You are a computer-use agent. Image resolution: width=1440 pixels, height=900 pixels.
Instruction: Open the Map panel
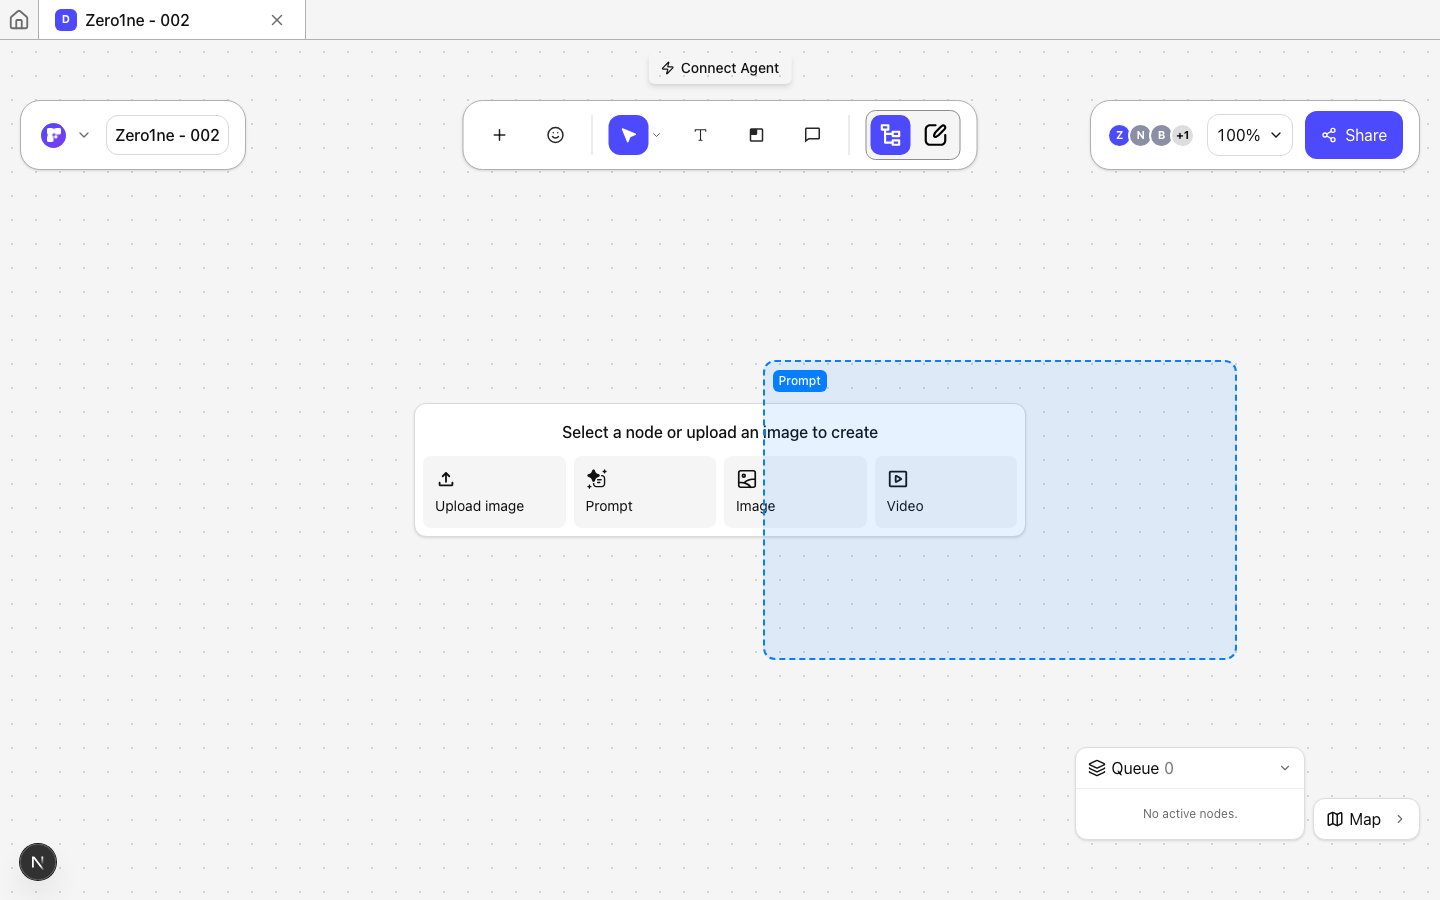click(1366, 819)
